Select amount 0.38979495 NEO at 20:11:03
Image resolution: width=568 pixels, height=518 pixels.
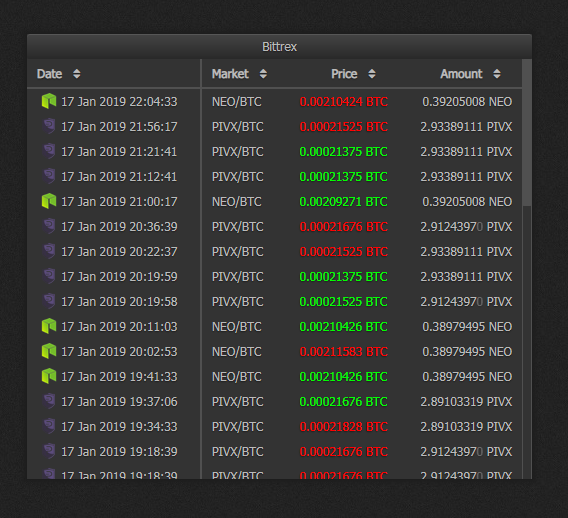click(467, 327)
